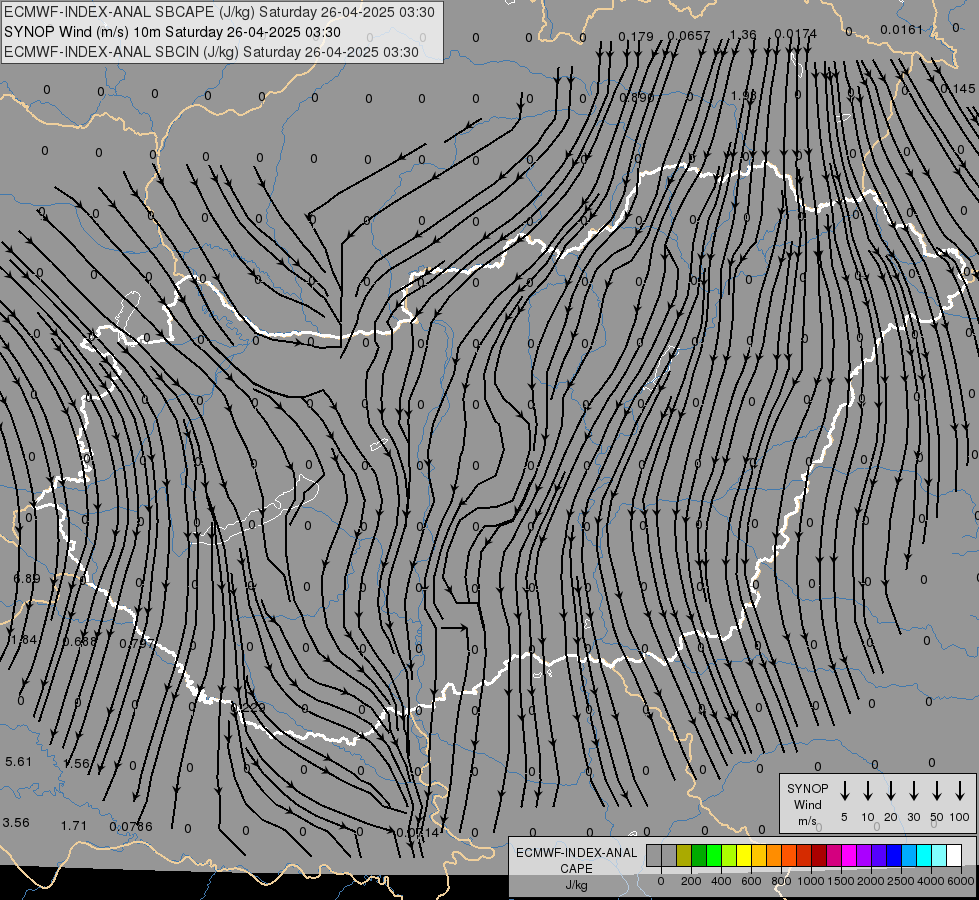Select the olive swatch in the CAPE color bar
The height and width of the screenshot is (900, 979).
[684, 855]
